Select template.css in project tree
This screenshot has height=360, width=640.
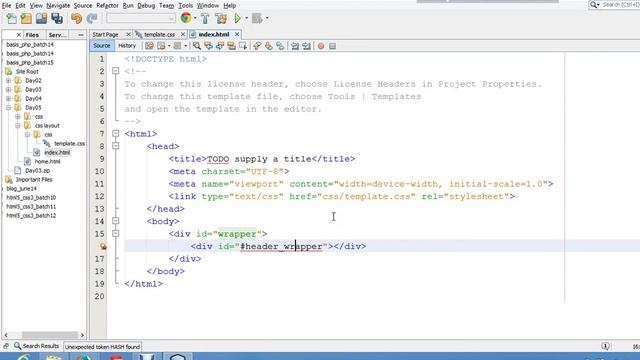(x=69, y=143)
